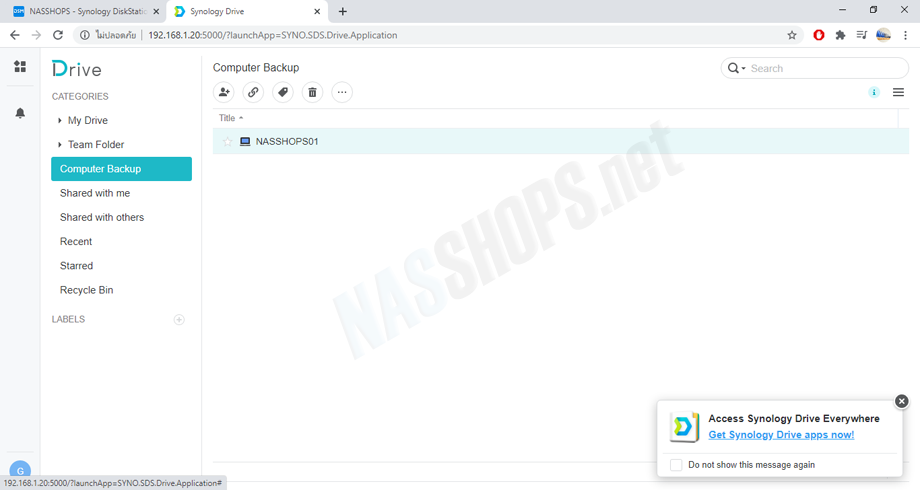The width and height of the screenshot is (920, 490).
Task: Switch to NASSHOPS Synology DiskStation tab
Action: click(x=86, y=11)
